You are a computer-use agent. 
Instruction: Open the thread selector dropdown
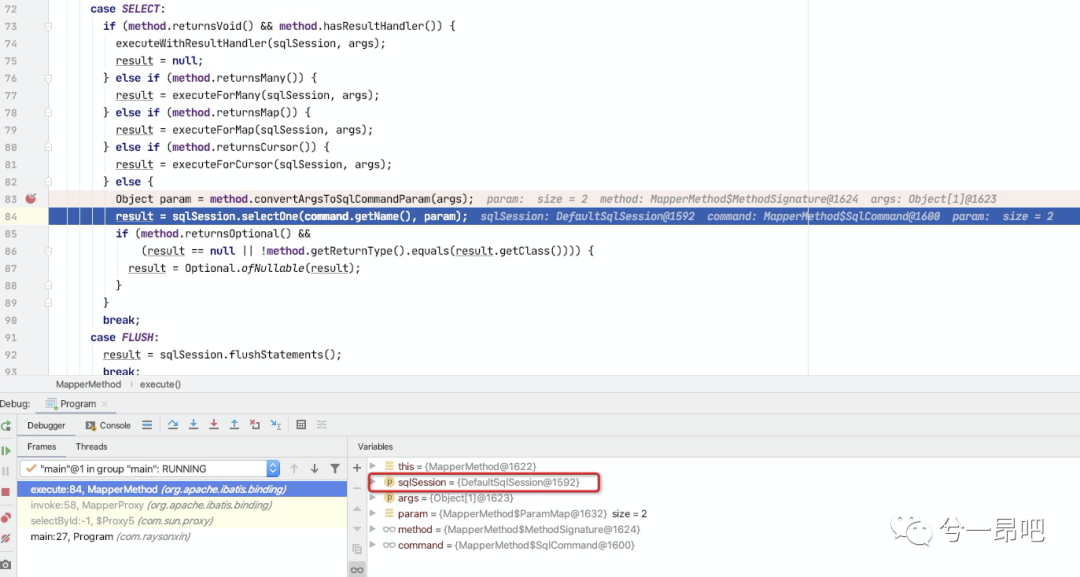click(x=273, y=468)
